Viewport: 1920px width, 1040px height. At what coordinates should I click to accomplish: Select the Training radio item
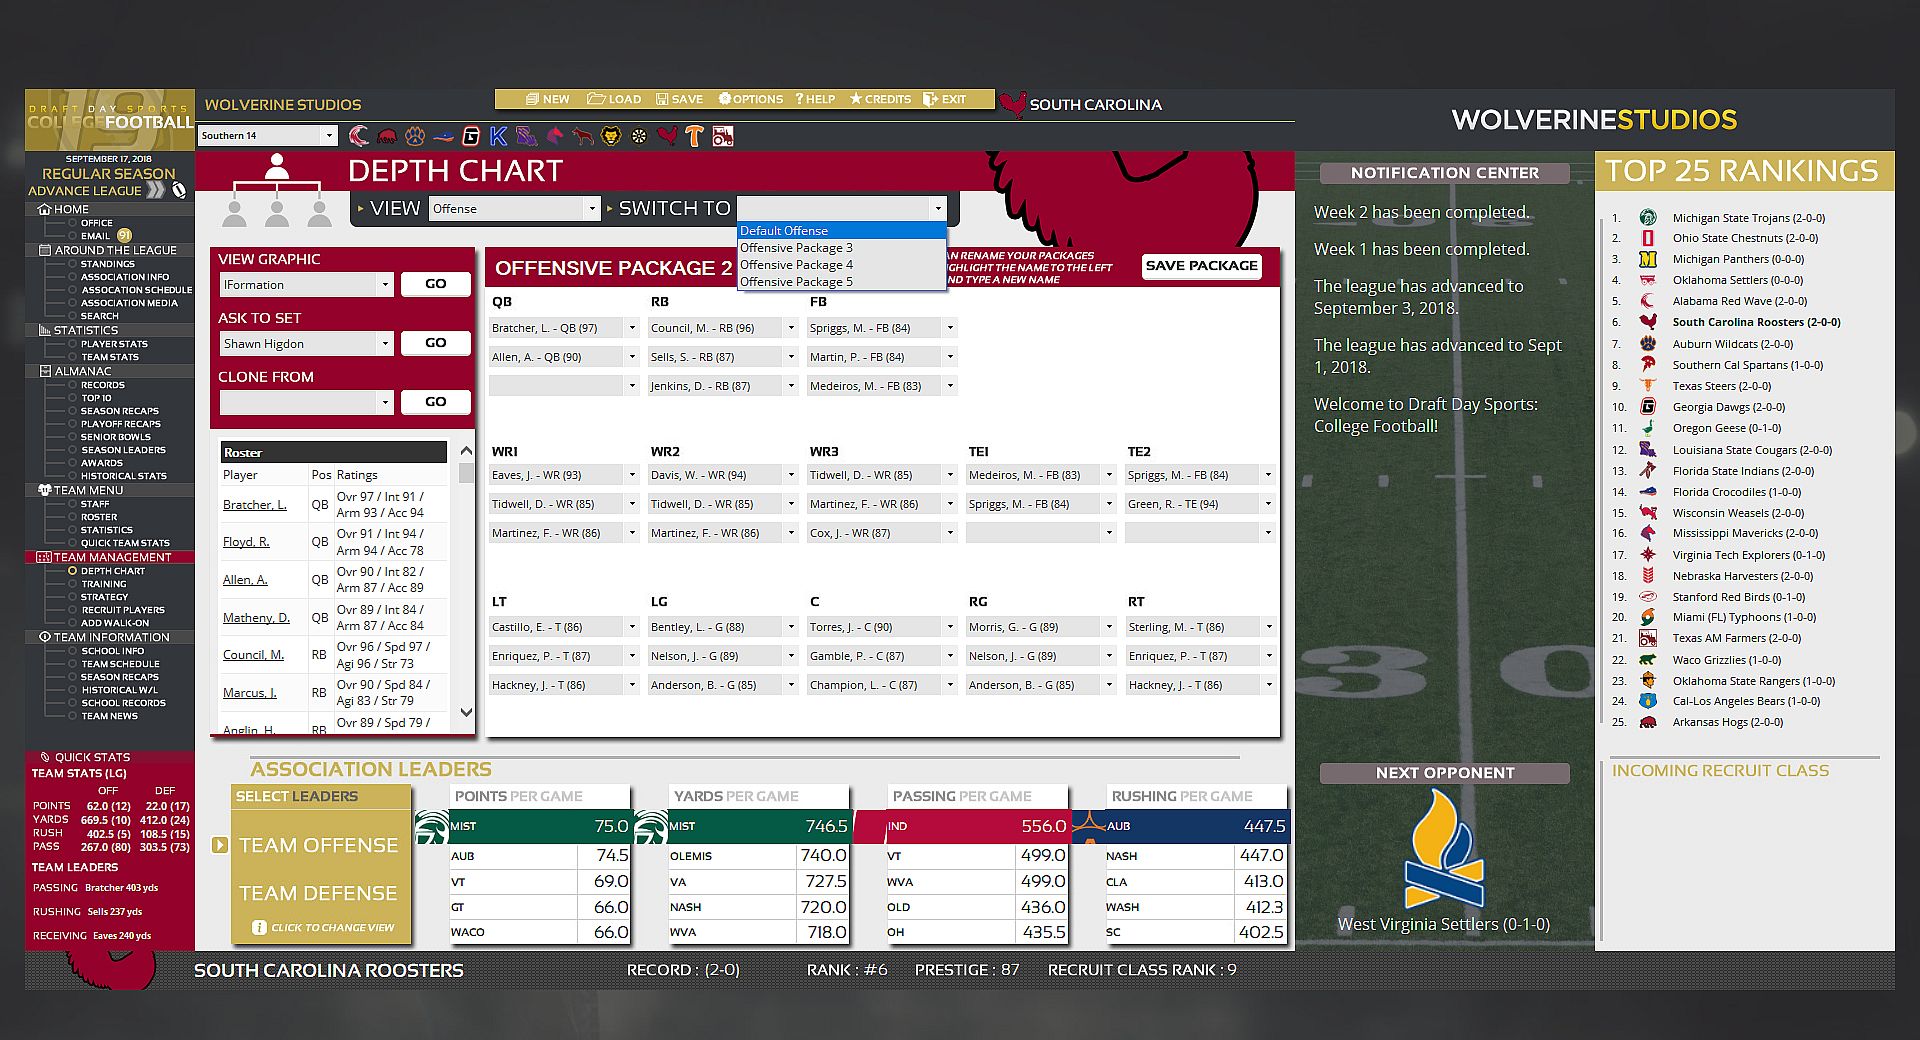point(72,584)
